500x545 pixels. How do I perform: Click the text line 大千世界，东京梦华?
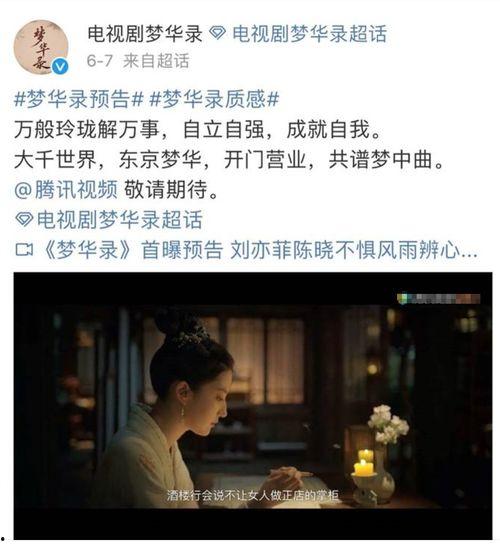pos(108,160)
